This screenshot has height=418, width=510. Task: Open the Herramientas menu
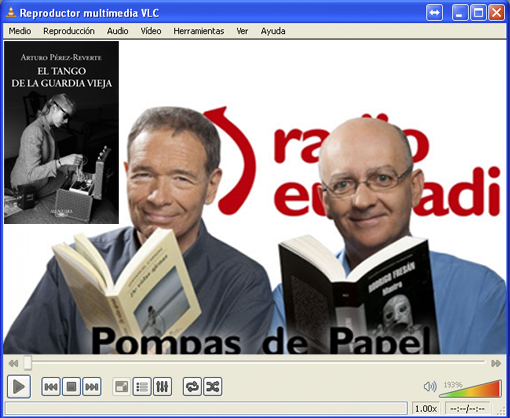pyautogui.click(x=199, y=31)
